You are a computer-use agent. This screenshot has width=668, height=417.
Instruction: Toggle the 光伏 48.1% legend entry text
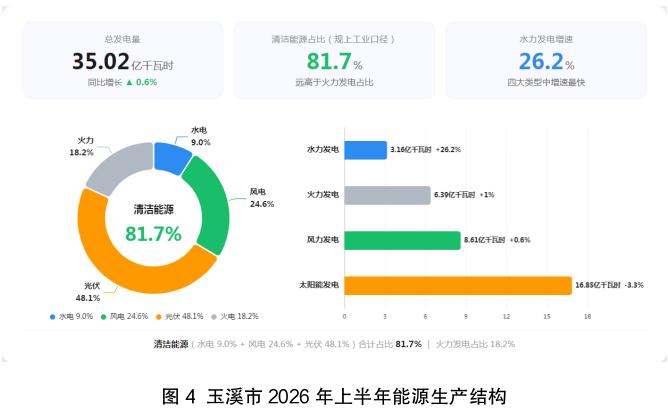(184, 316)
